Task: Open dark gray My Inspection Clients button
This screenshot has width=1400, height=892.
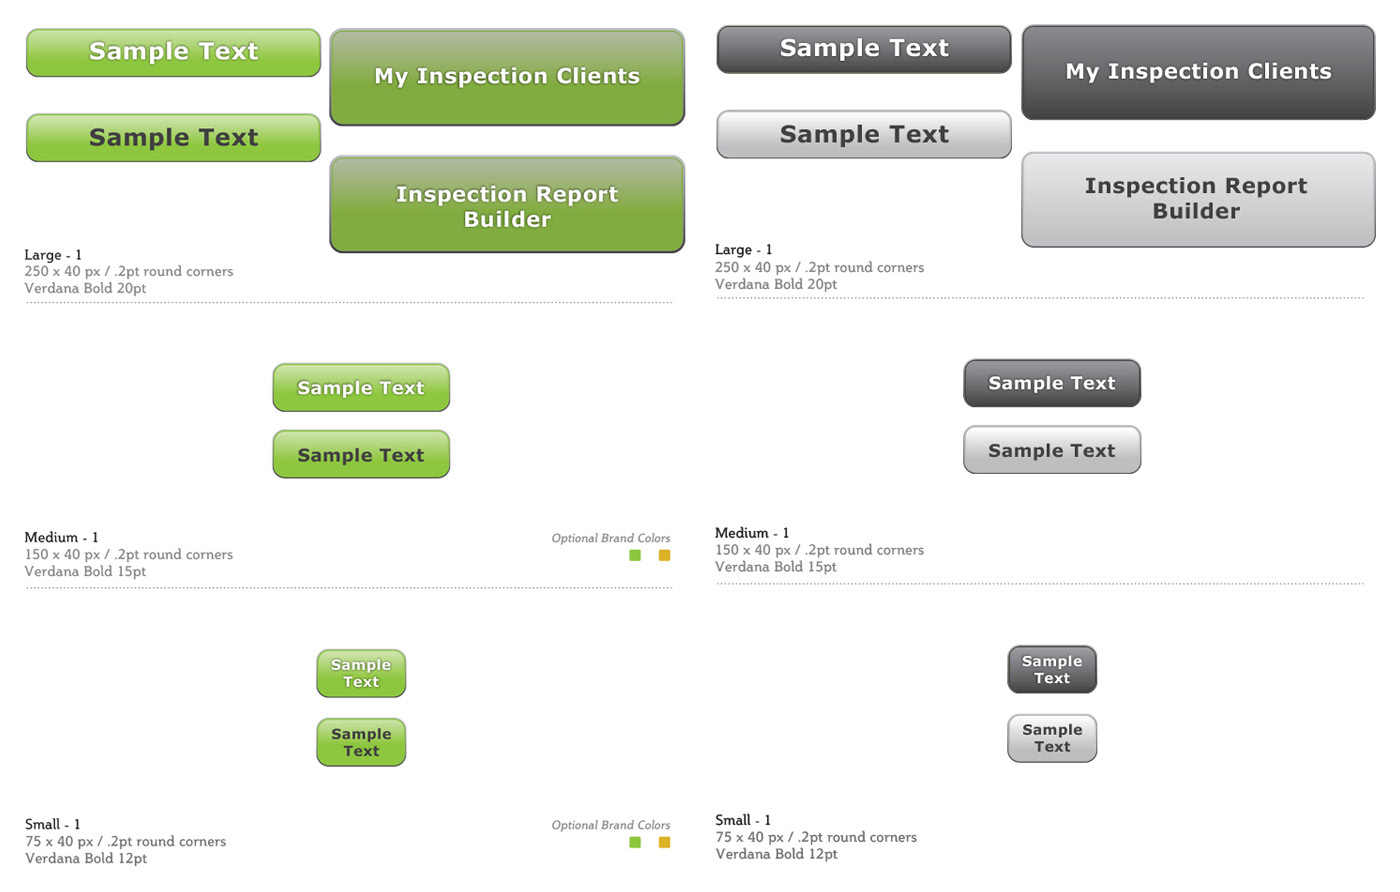Action: tap(1198, 72)
